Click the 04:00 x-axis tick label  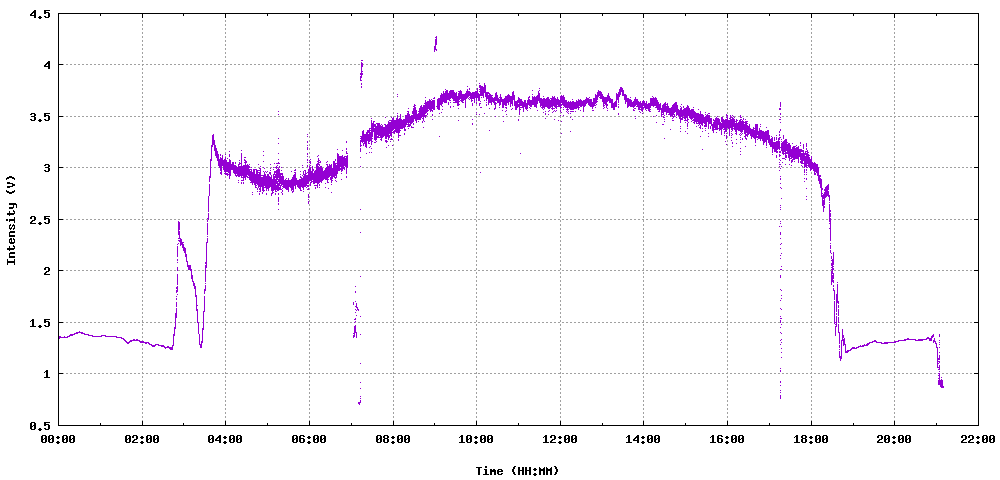[x=225, y=439]
